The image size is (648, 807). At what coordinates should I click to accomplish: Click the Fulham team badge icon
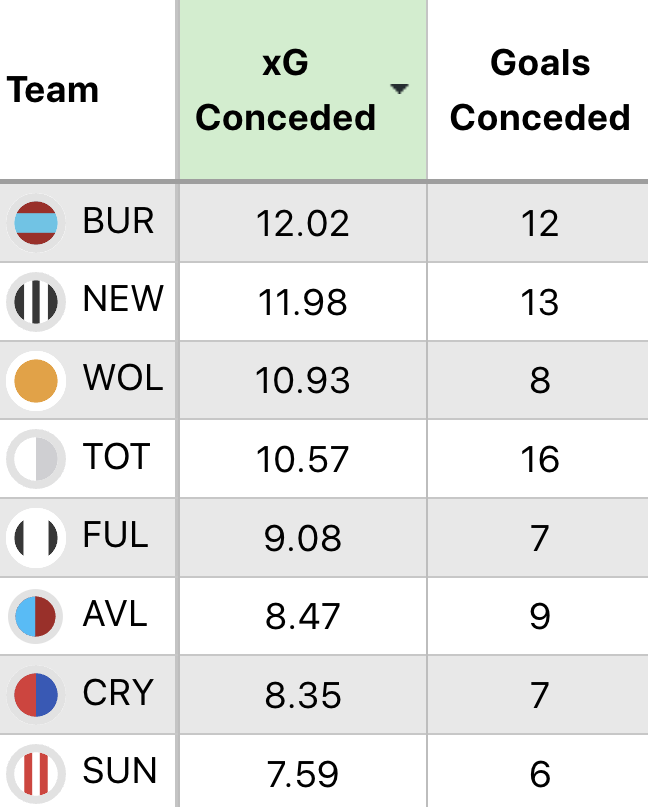(x=36, y=537)
